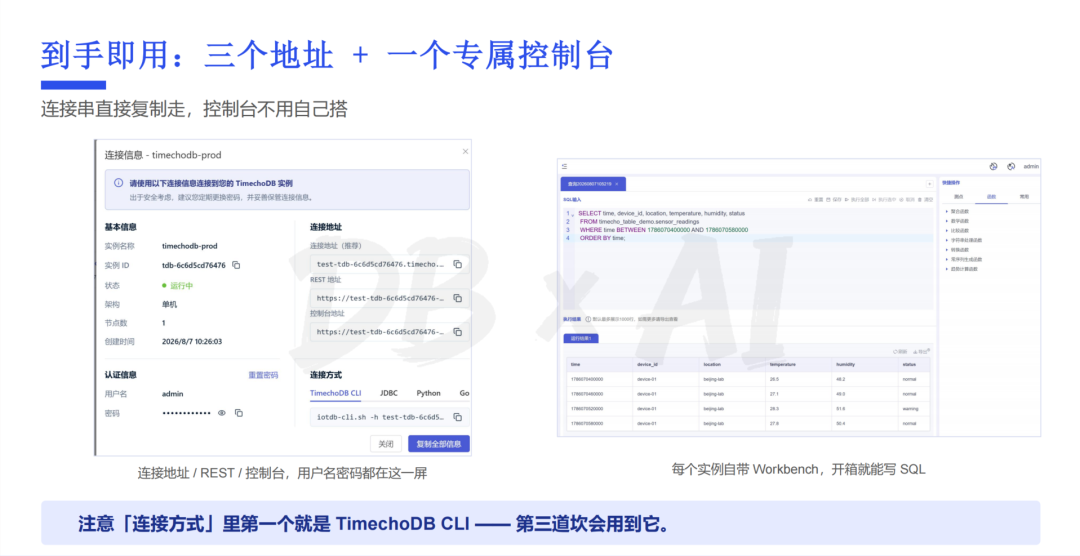1080x556 pixels.
Task: Click the second round icon next to admin
Action: (x=1011, y=167)
